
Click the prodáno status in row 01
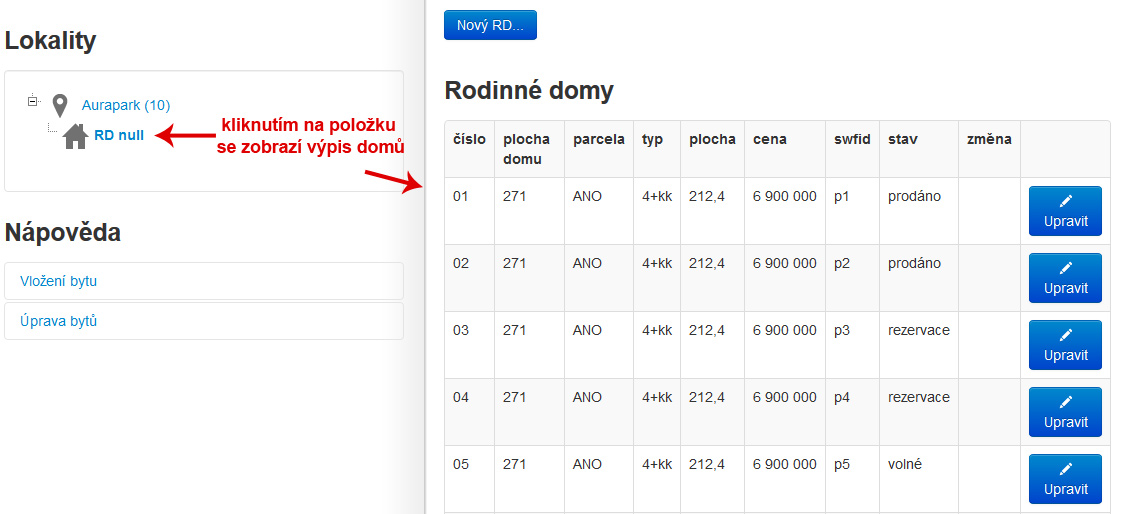pos(914,197)
